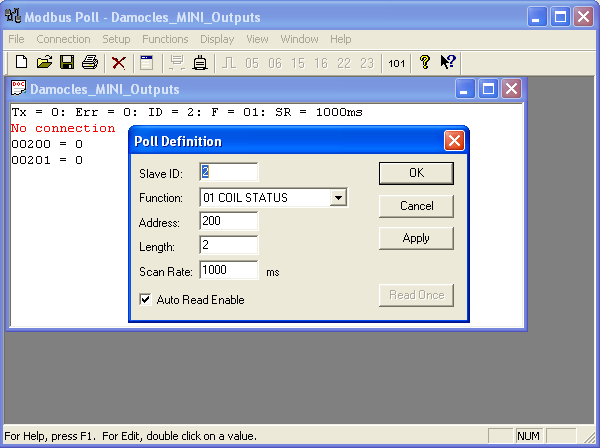Click the Apply button
This screenshot has height=448, width=600.
pyautogui.click(x=416, y=238)
